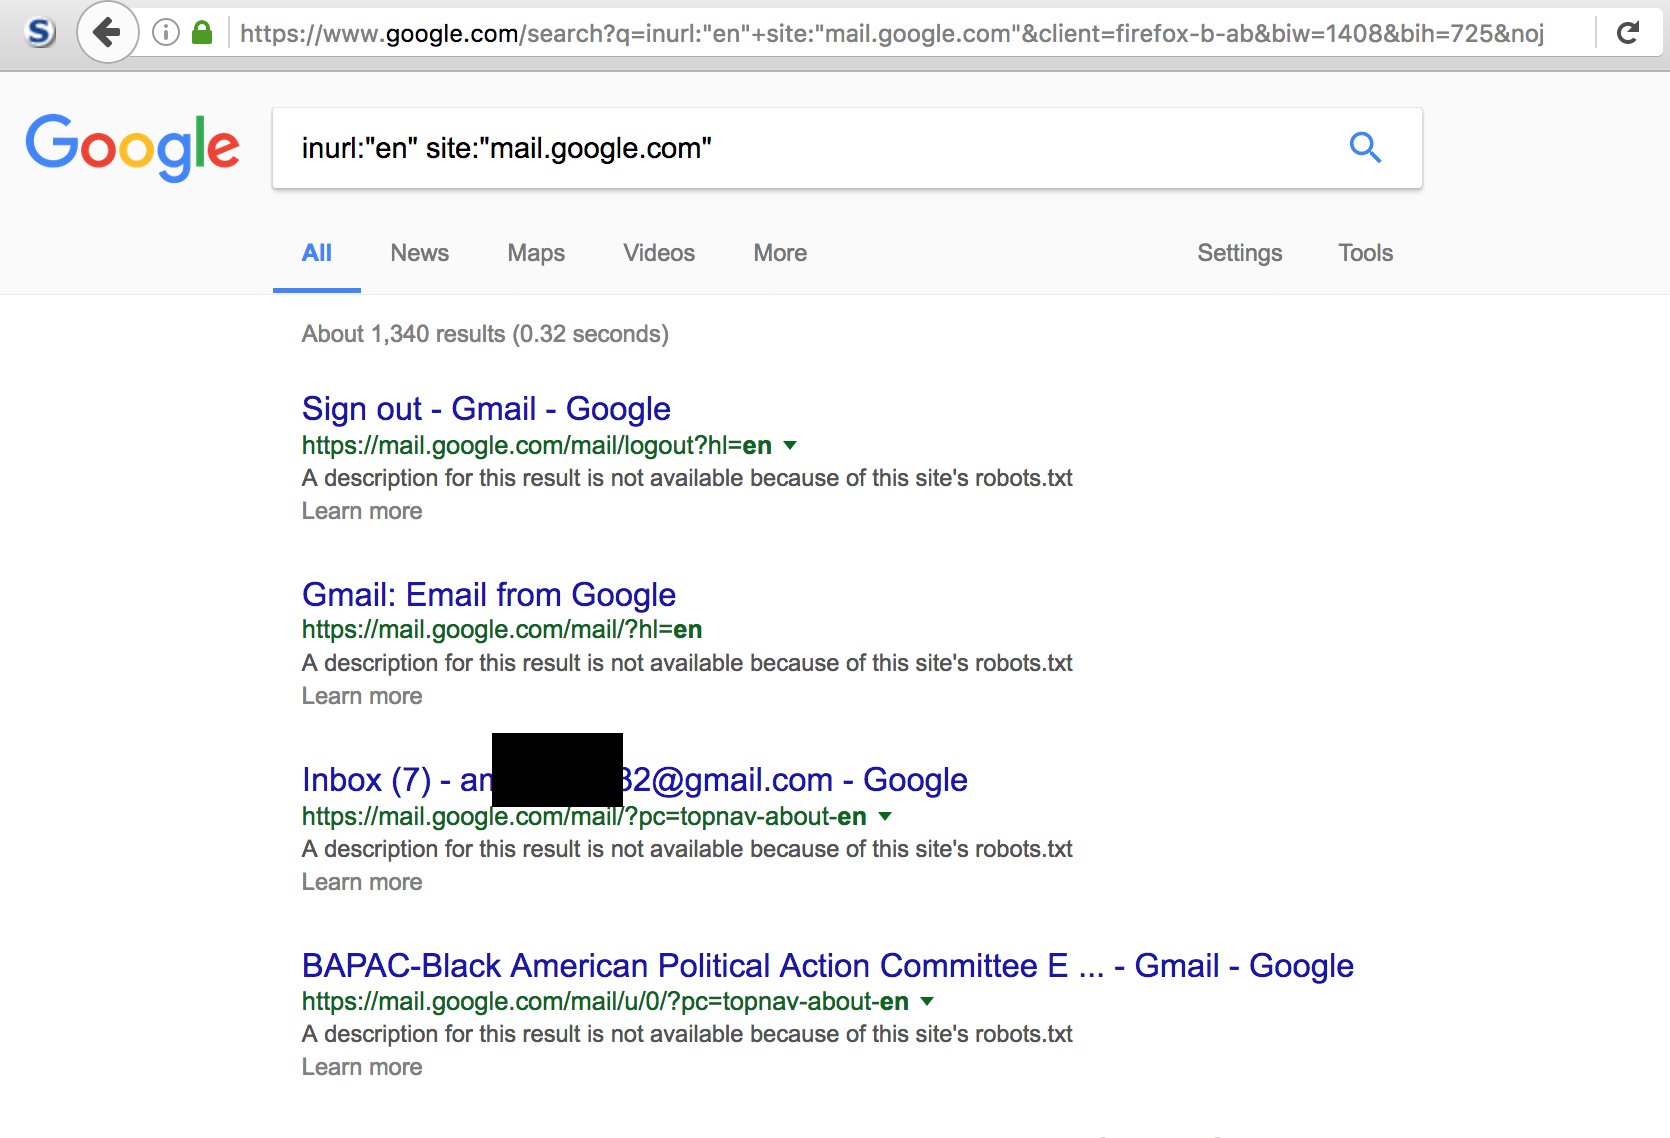Reload the page with refresh icon
Screen dimensions: 1670x1138
coord(1628,33)
